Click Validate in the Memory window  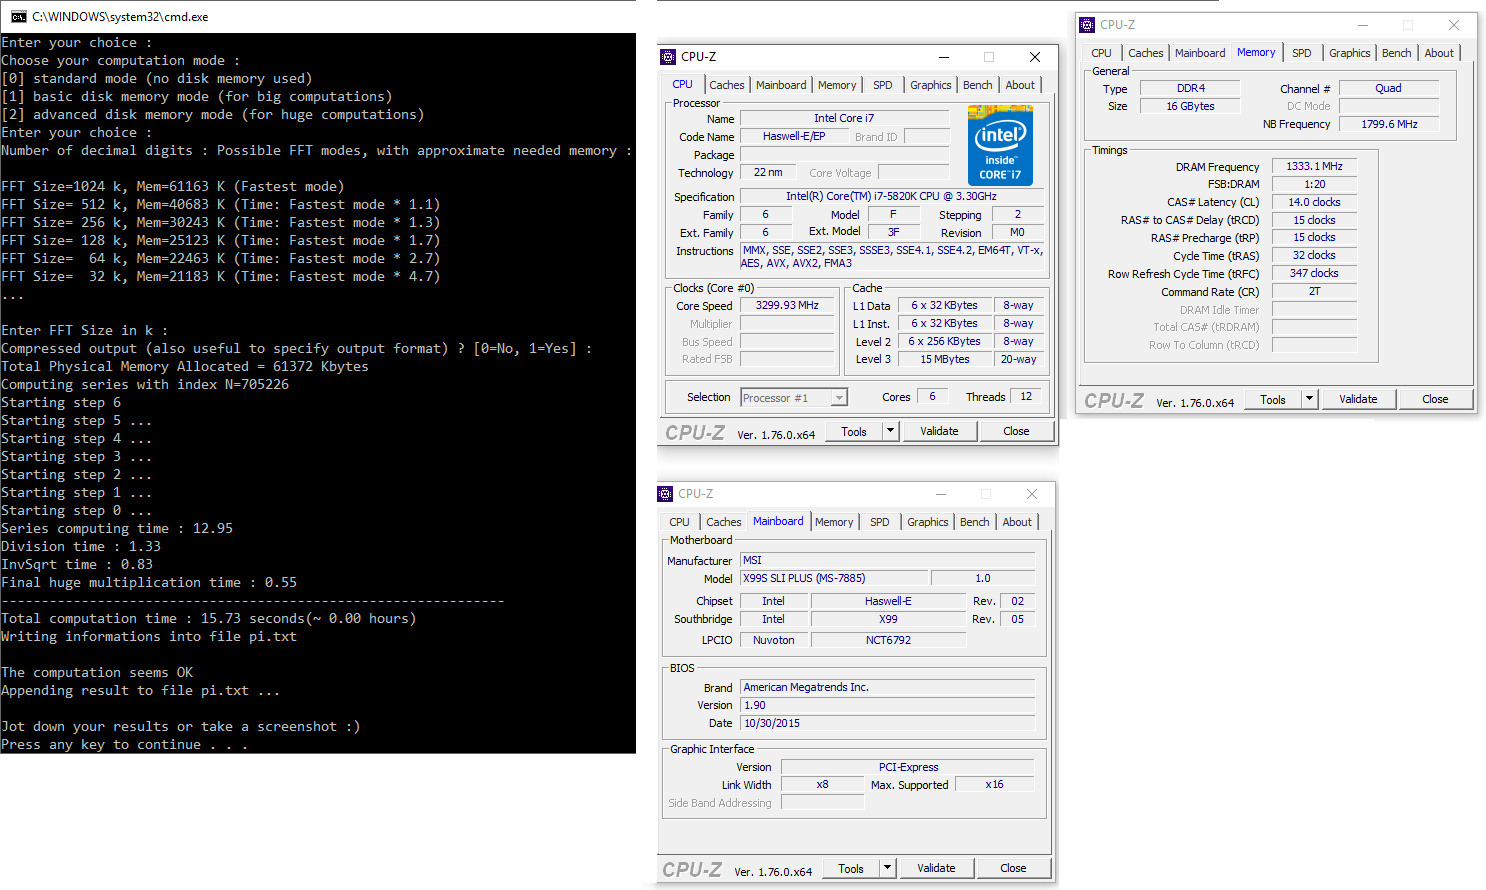[1358, 399]
